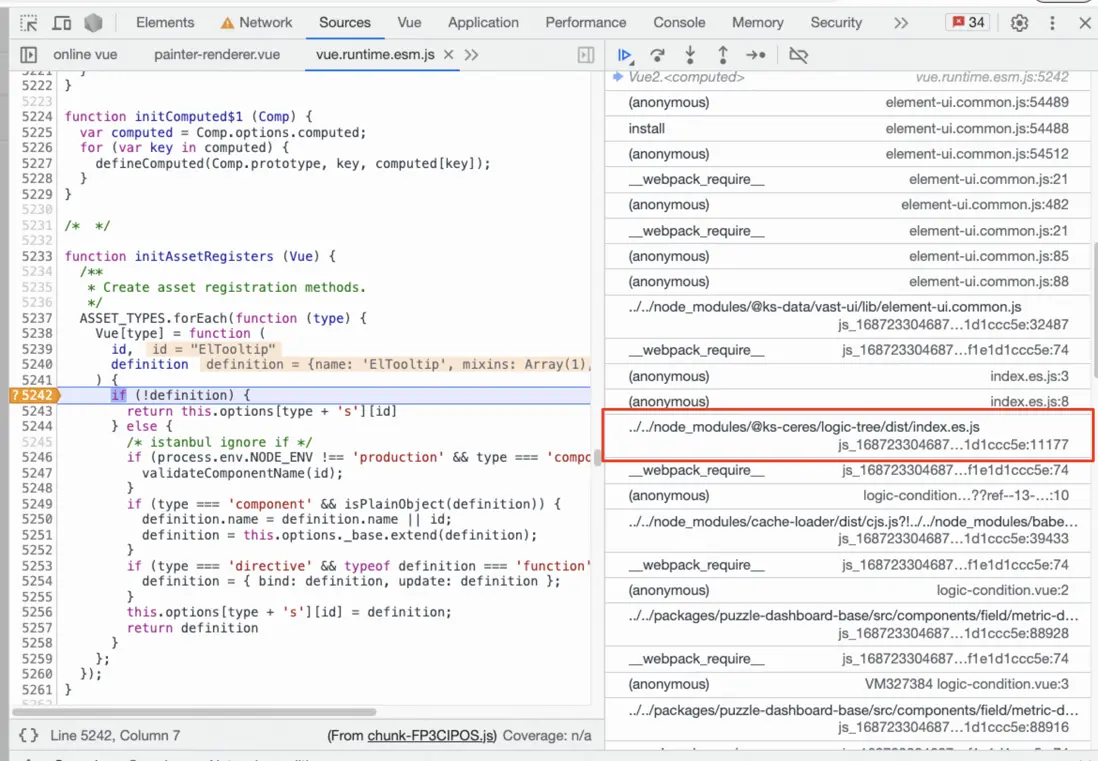Open the DevTools kebab menu

point(1052,23)
